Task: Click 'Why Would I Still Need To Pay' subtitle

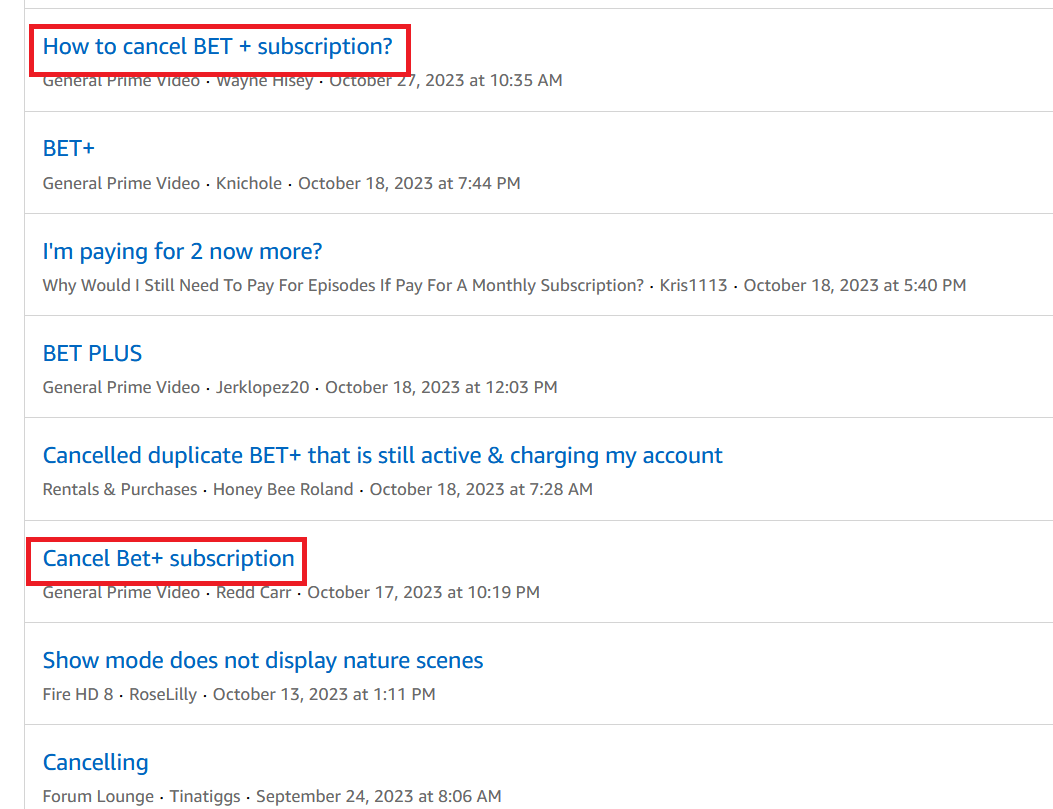Action: click(342, 285)
